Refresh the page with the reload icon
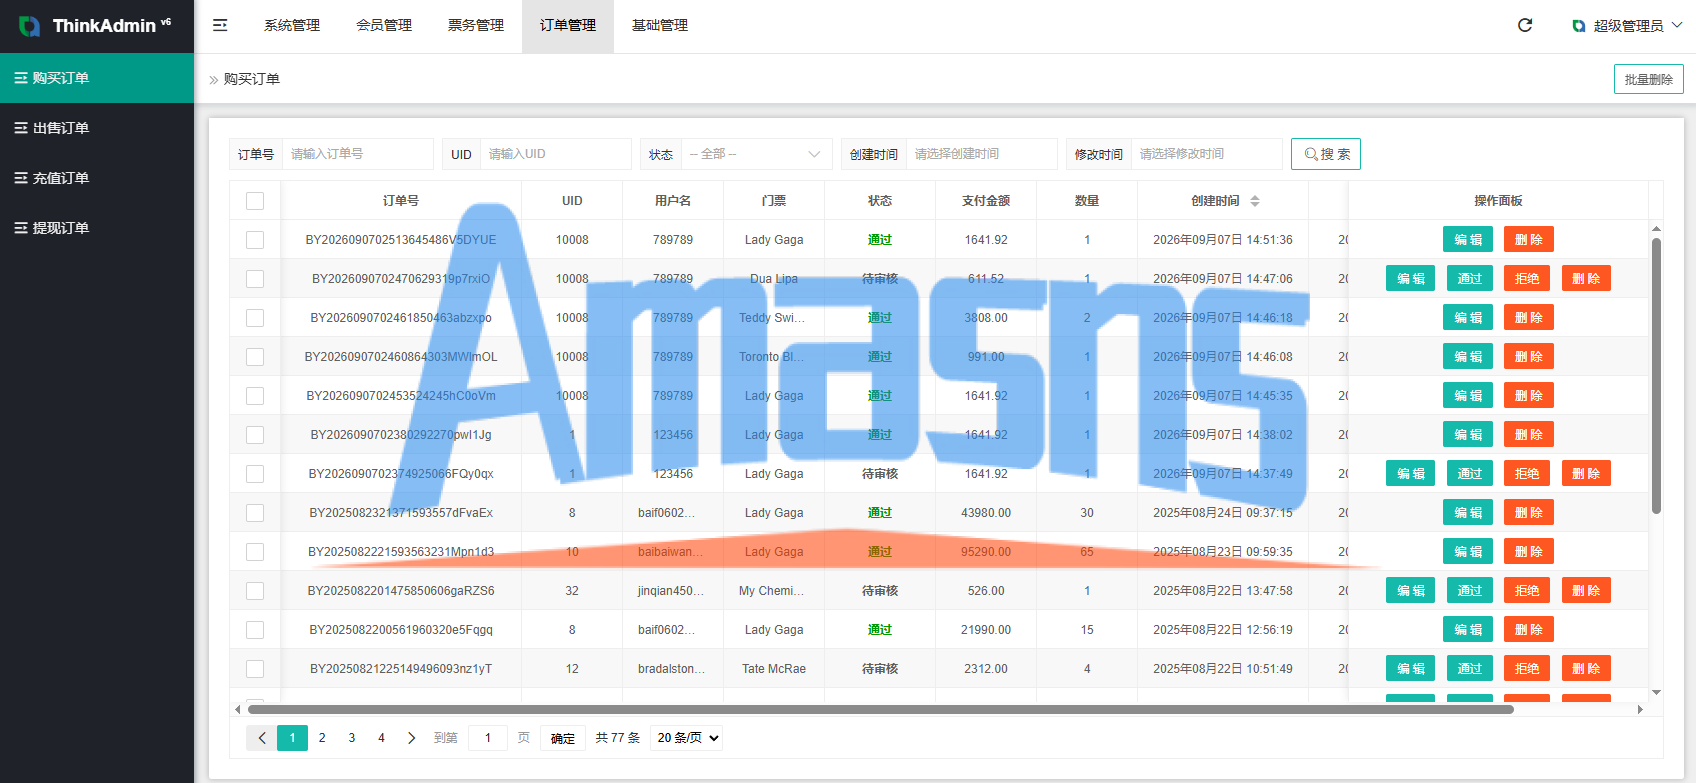The height and width of the screenshot is (783, 1696). 1525,25
